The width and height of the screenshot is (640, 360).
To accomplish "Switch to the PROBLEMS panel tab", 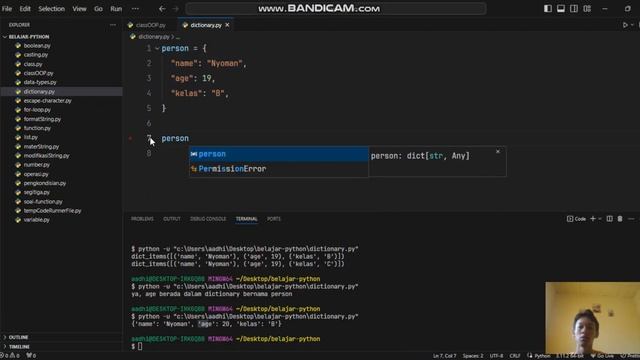I will tap(142, 219).
